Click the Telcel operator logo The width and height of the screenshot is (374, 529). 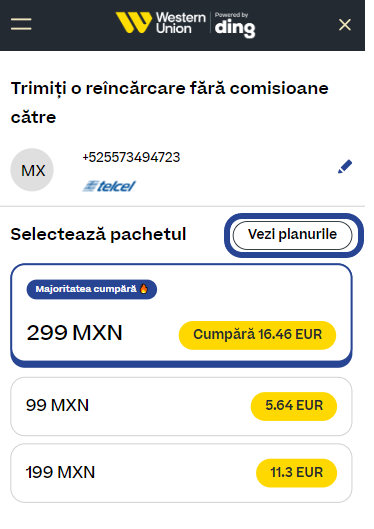point(109,186)
